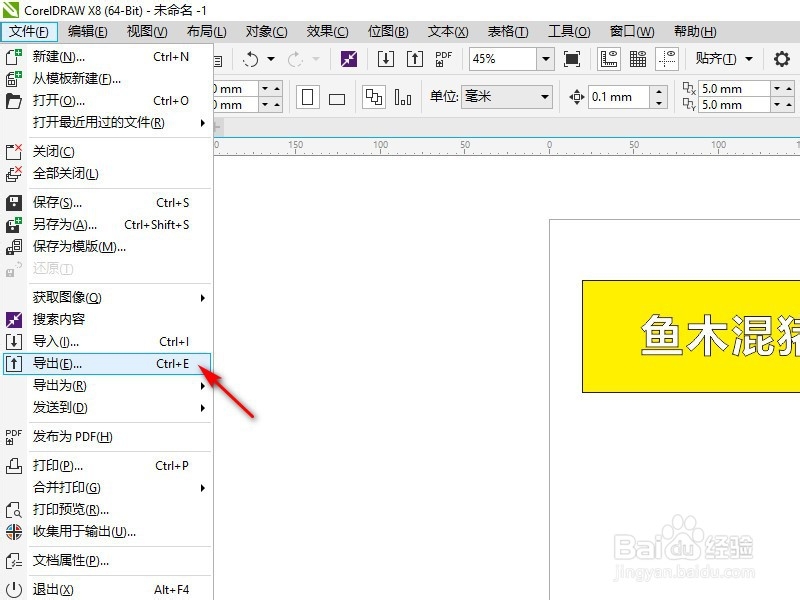
Task: Open the 布局 menu
Action: 207,32
